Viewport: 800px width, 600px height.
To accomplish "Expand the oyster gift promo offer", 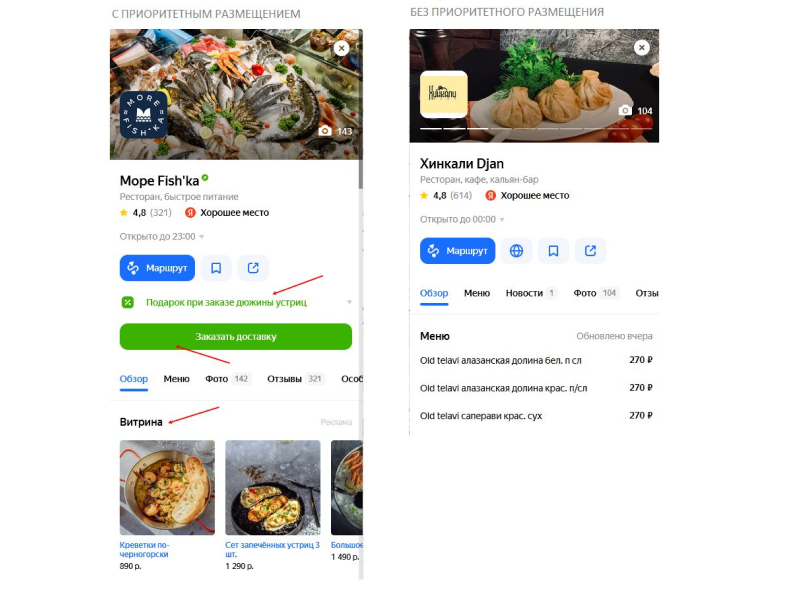I will tap(236, 303).
